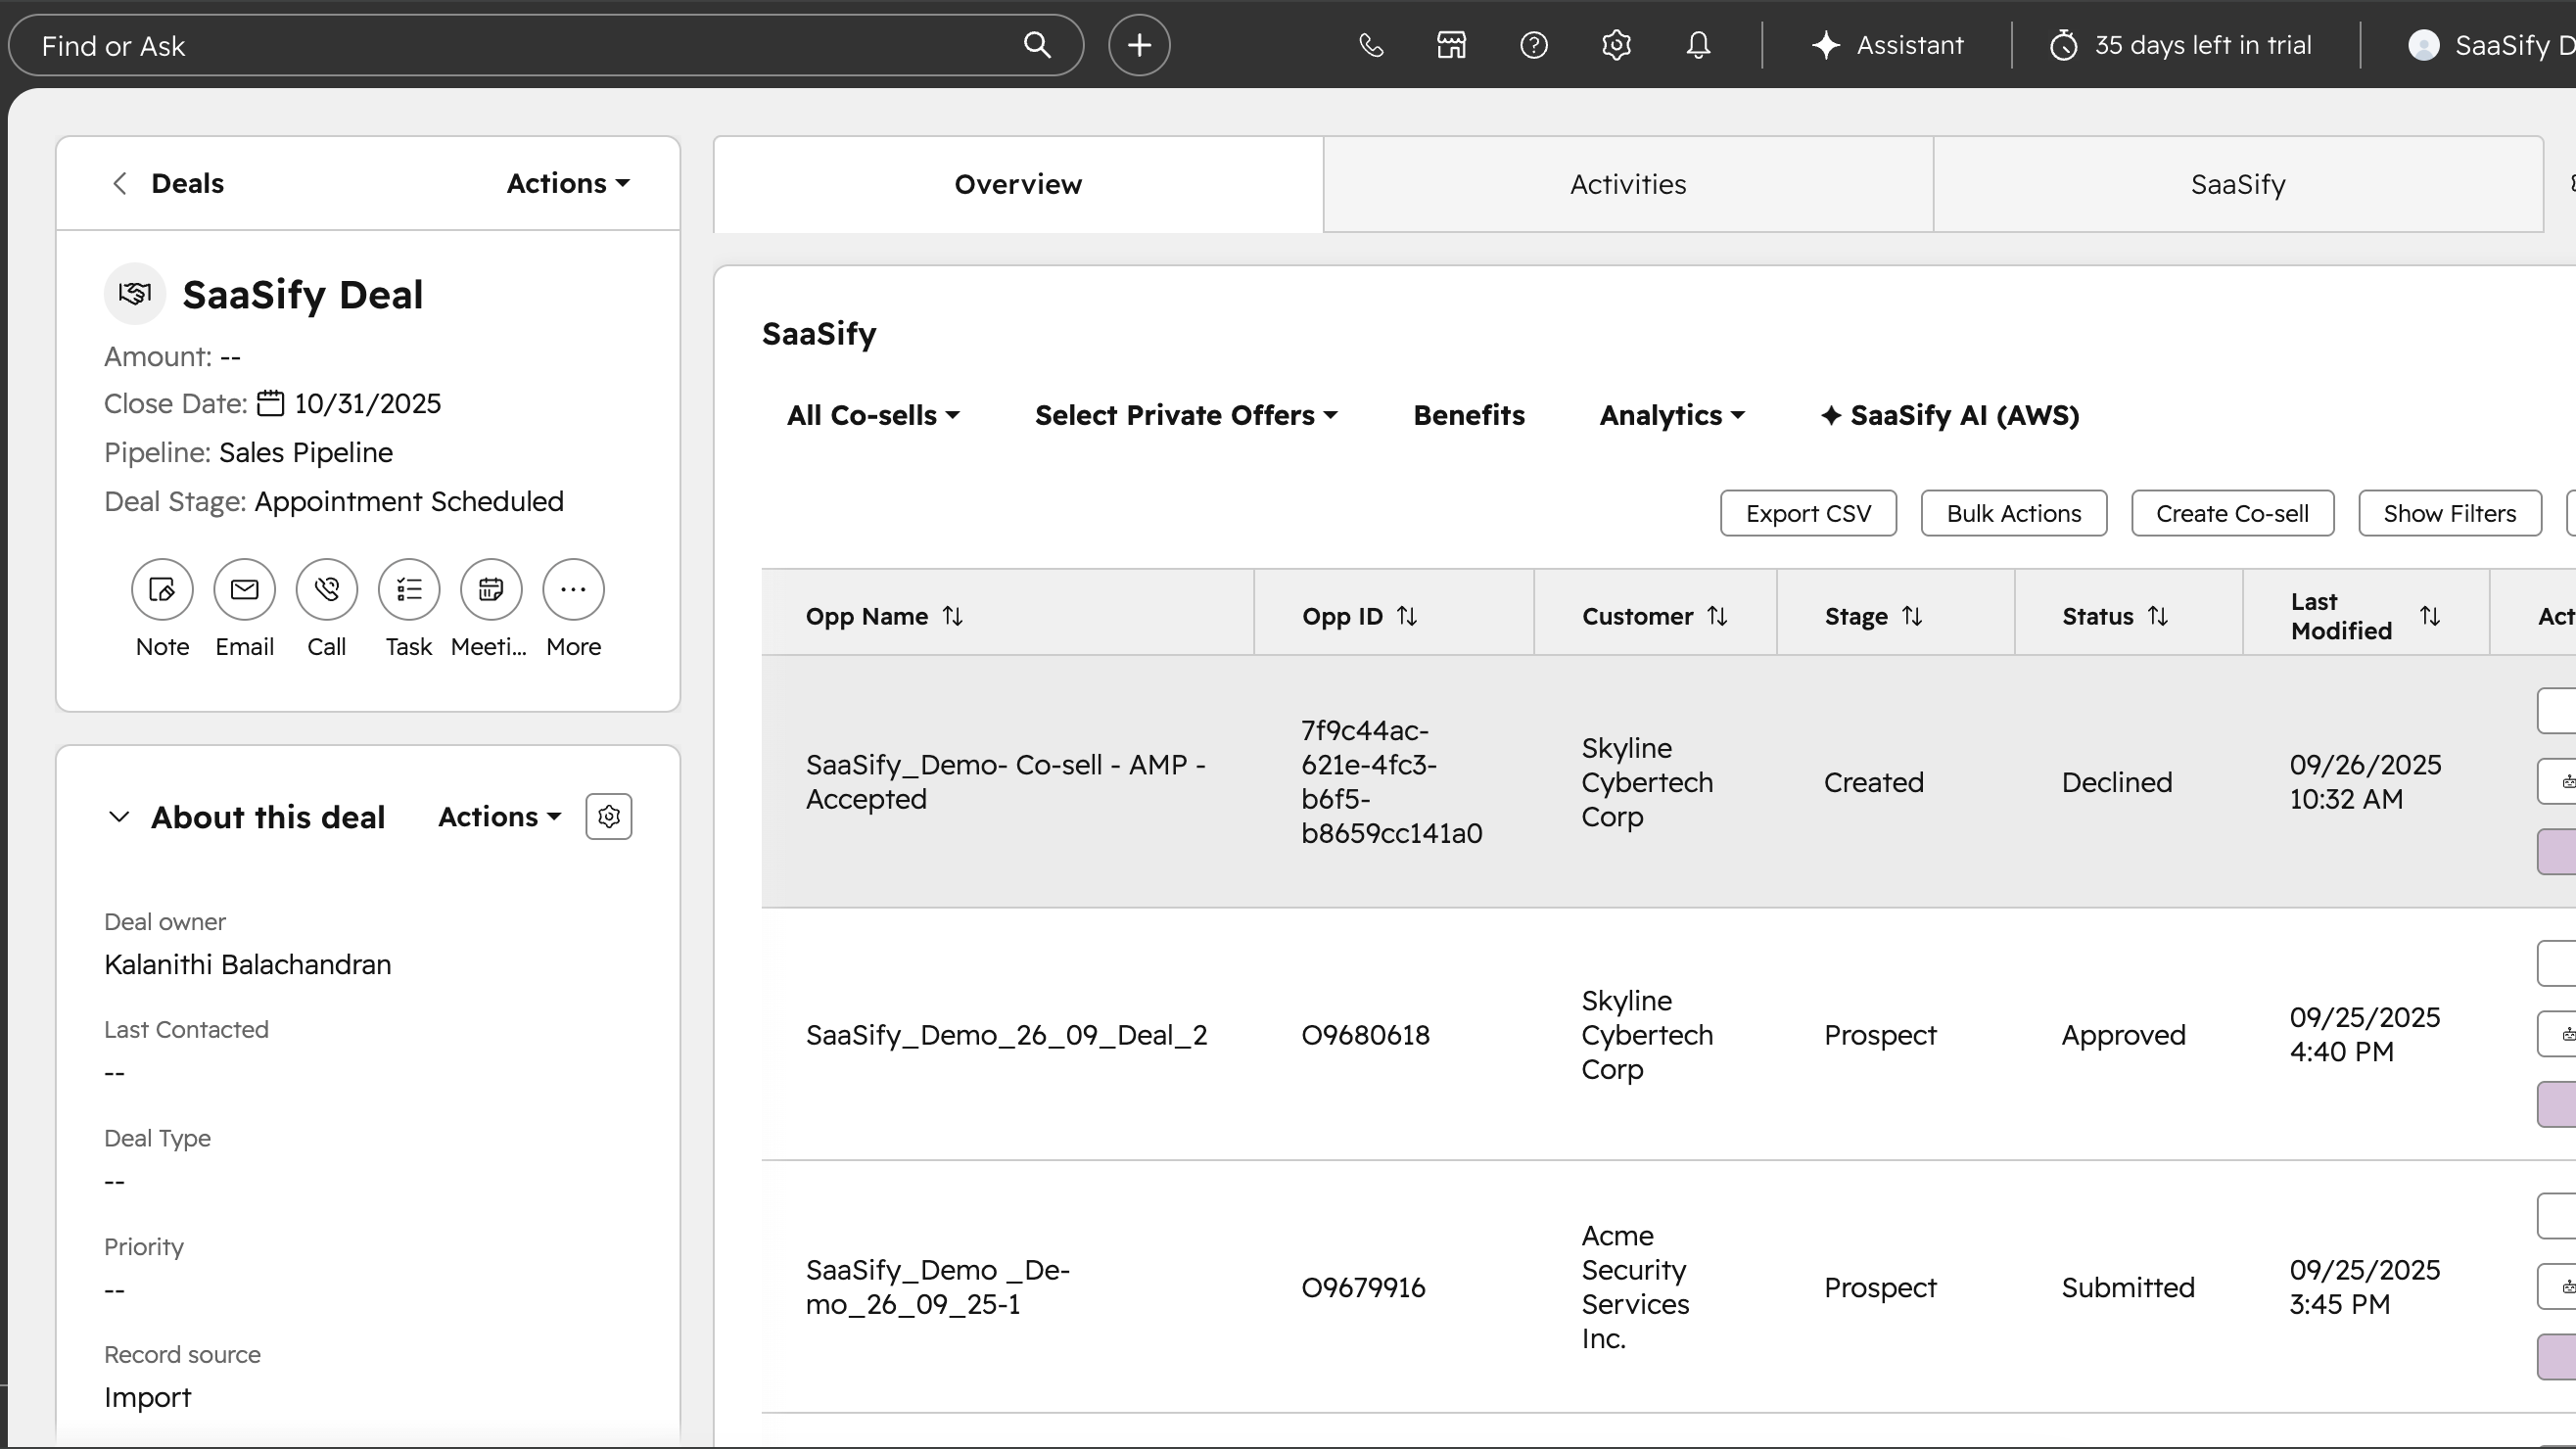Click the Deal Stage Appointment Scheduled value

pos(409,501)
